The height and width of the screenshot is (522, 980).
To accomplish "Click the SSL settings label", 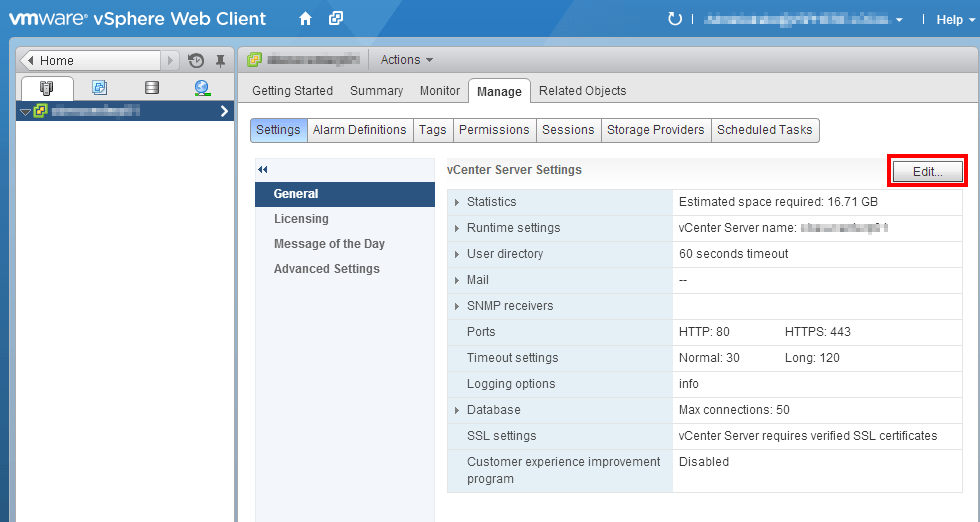I will [x=501, y=436].
